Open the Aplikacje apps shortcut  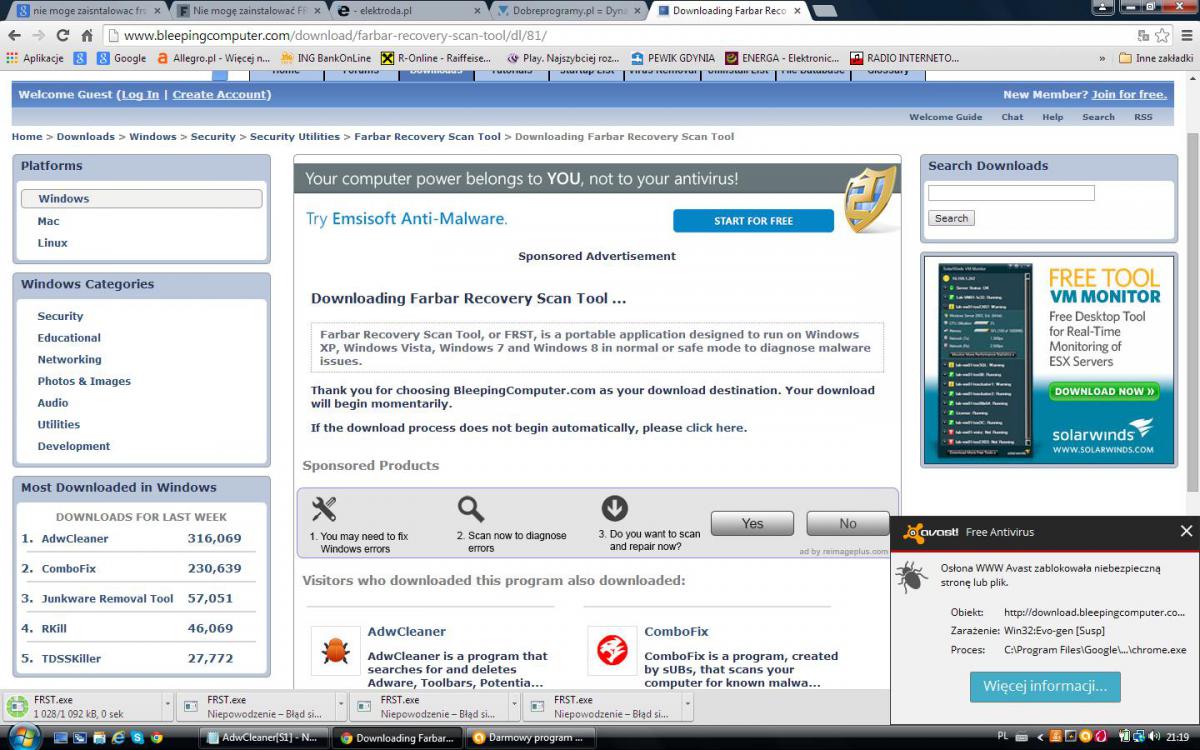[35, 58]
